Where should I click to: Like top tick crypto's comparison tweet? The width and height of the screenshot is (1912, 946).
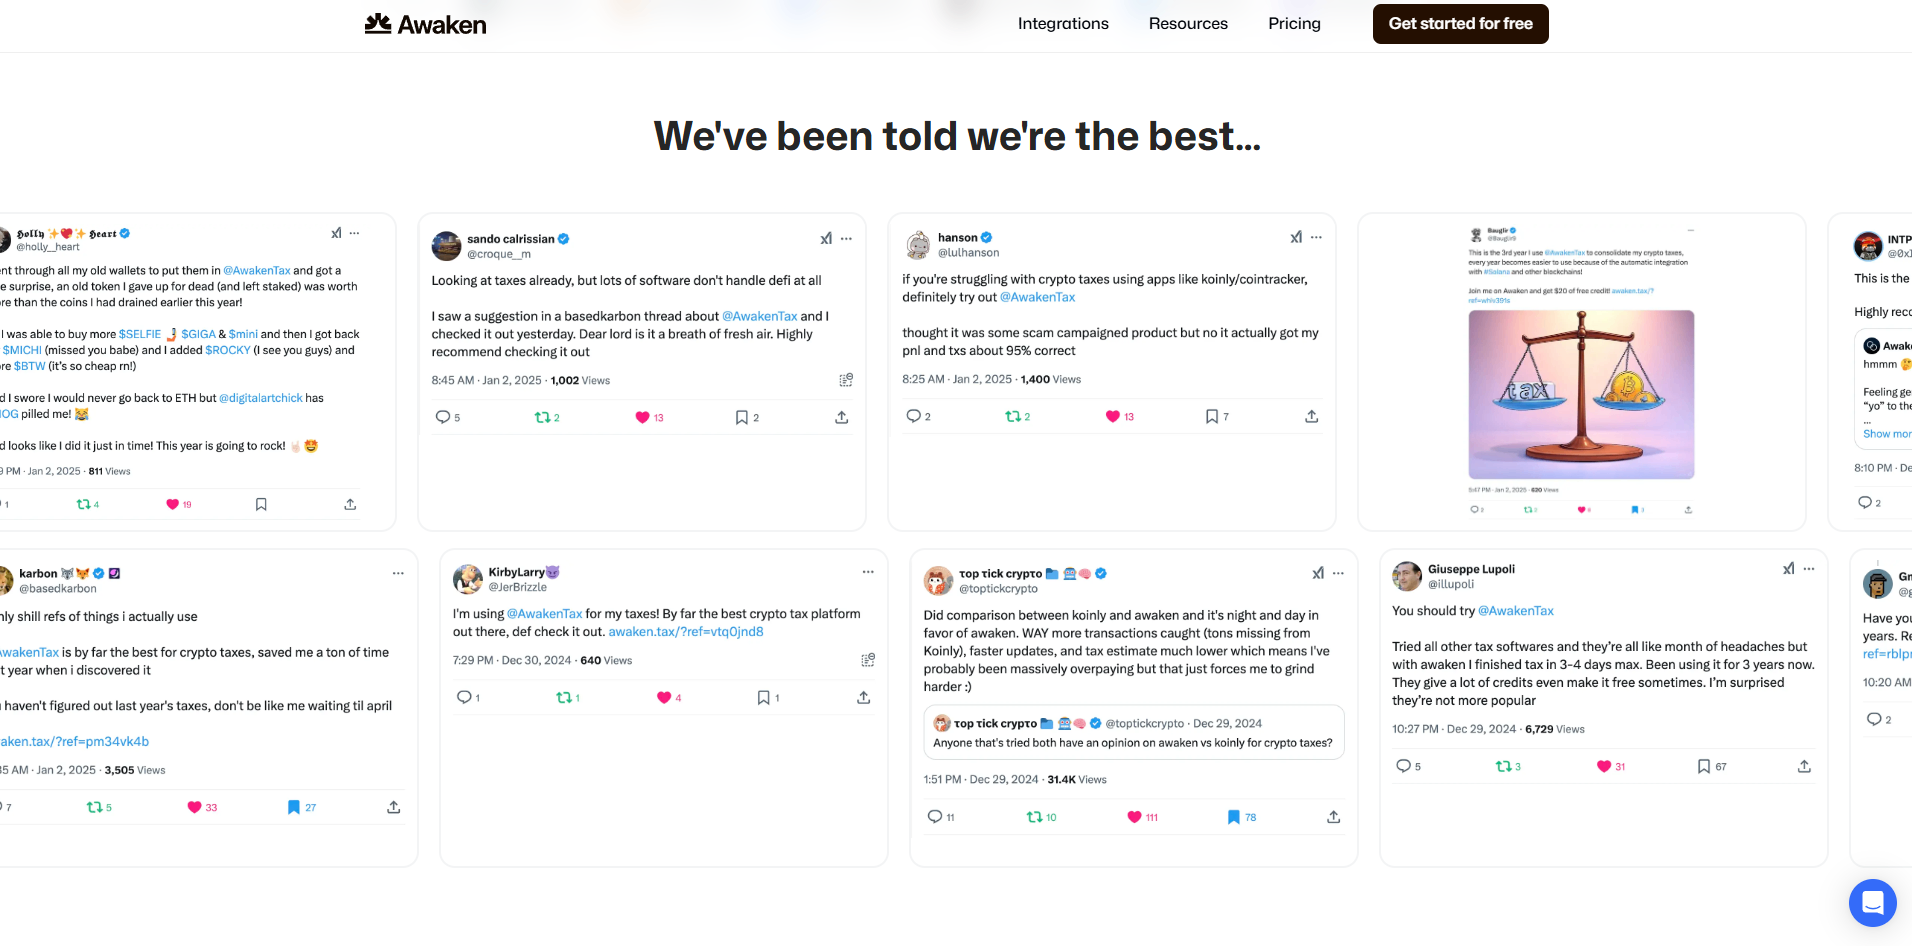click(x=1132, y=817)
